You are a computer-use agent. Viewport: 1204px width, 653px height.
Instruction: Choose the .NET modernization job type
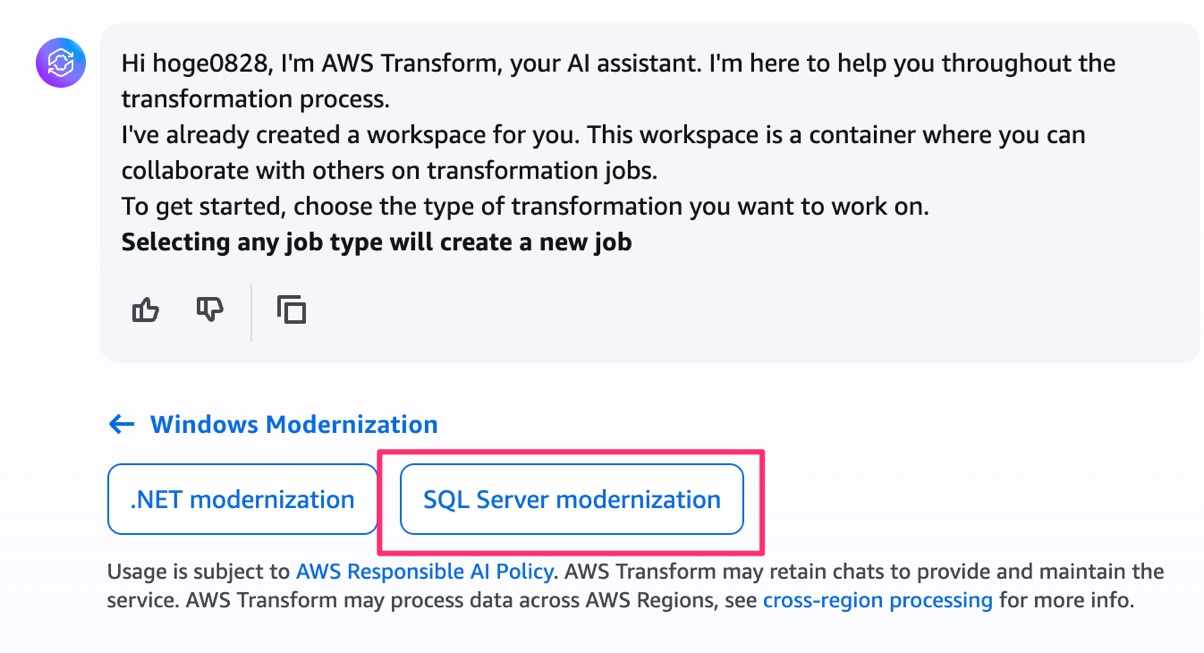tap(242, 499)
